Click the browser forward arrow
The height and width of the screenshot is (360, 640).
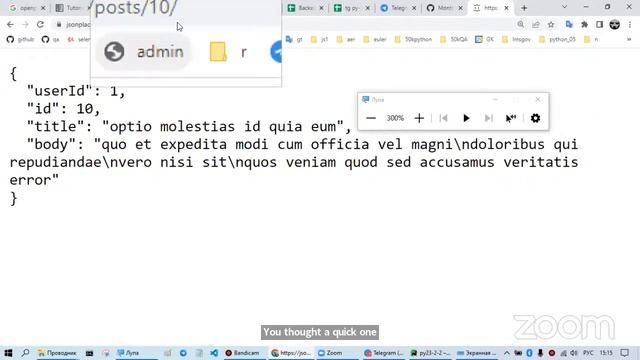click(x=25, y=24)
